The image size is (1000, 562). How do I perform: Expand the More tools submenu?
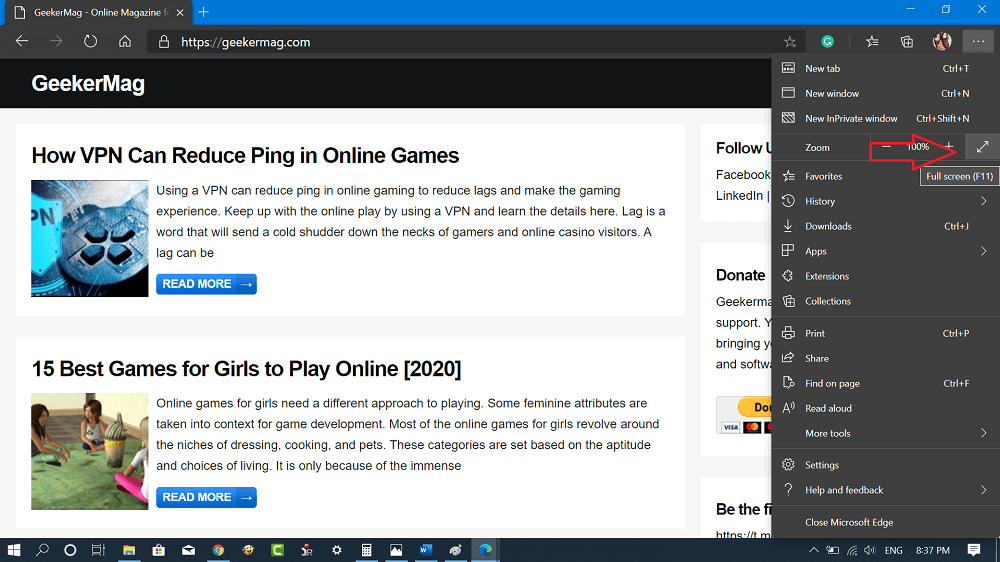(885, 433)
